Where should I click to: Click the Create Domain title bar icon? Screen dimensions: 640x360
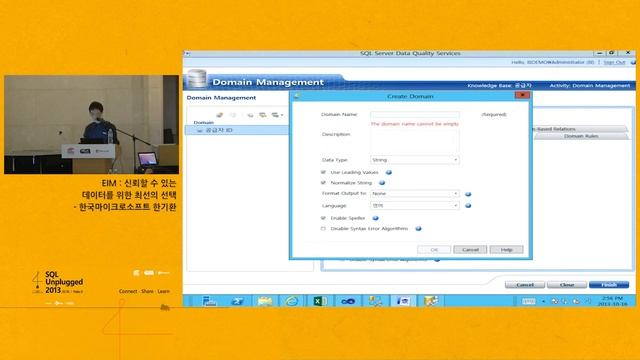[x=297, y=96]
